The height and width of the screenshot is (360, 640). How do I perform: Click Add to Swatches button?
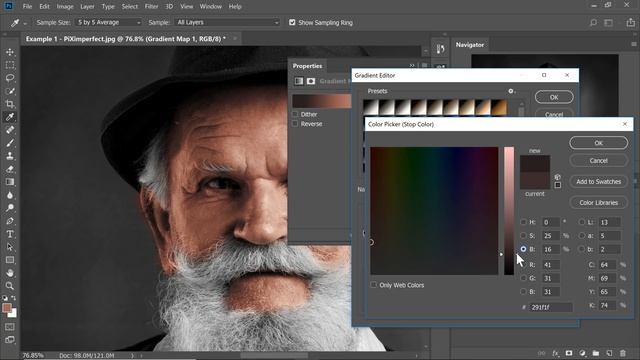pos(598,182)
